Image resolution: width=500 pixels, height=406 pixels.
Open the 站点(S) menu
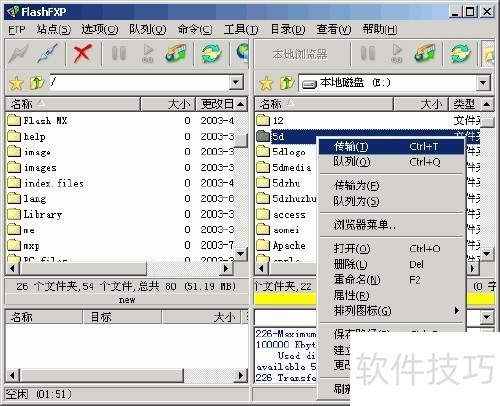pos(54,29)
